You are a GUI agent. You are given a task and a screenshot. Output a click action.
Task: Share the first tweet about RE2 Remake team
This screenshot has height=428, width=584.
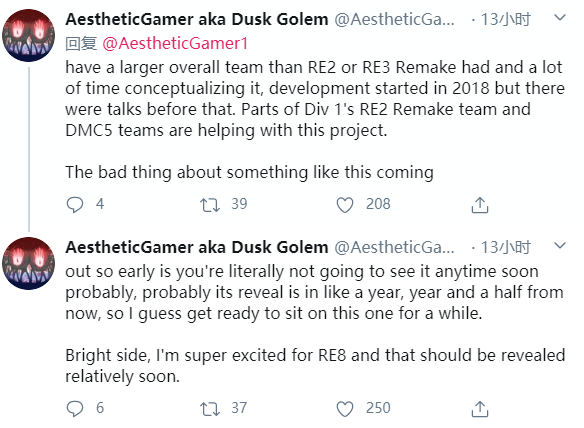(480, 205)
